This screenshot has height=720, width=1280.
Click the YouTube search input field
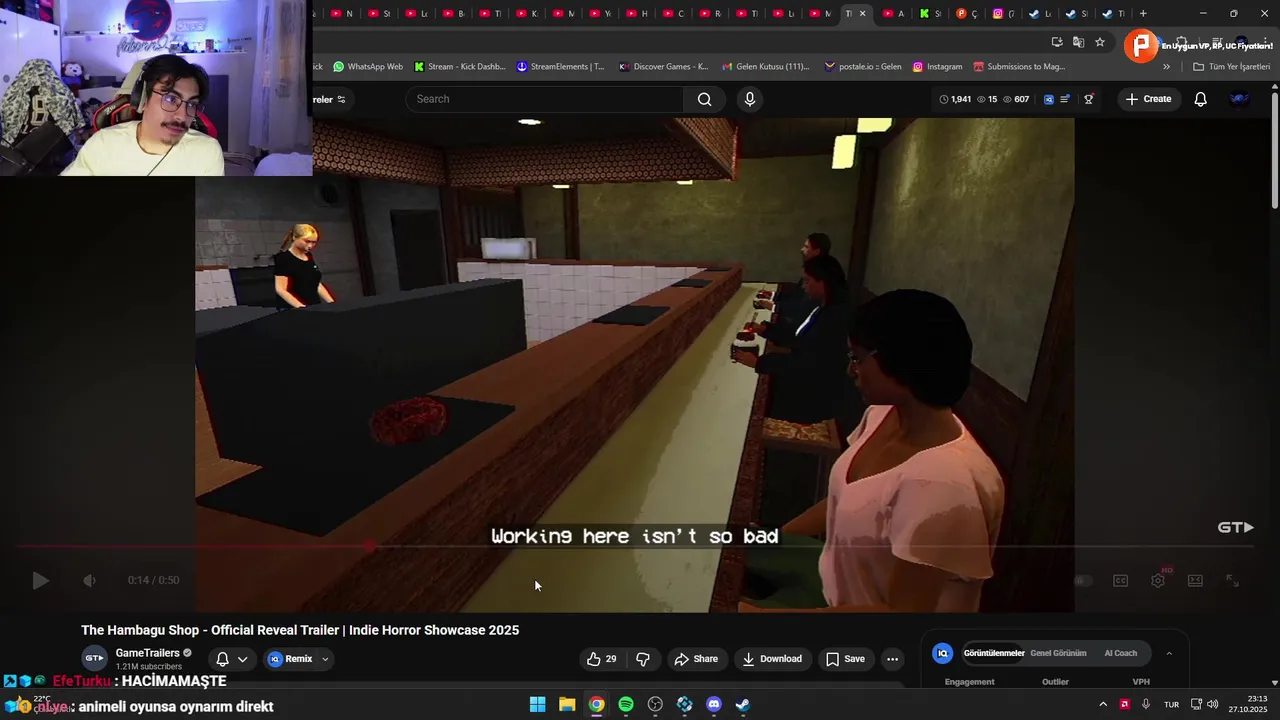pyautogui.click(x=545, y=99)
